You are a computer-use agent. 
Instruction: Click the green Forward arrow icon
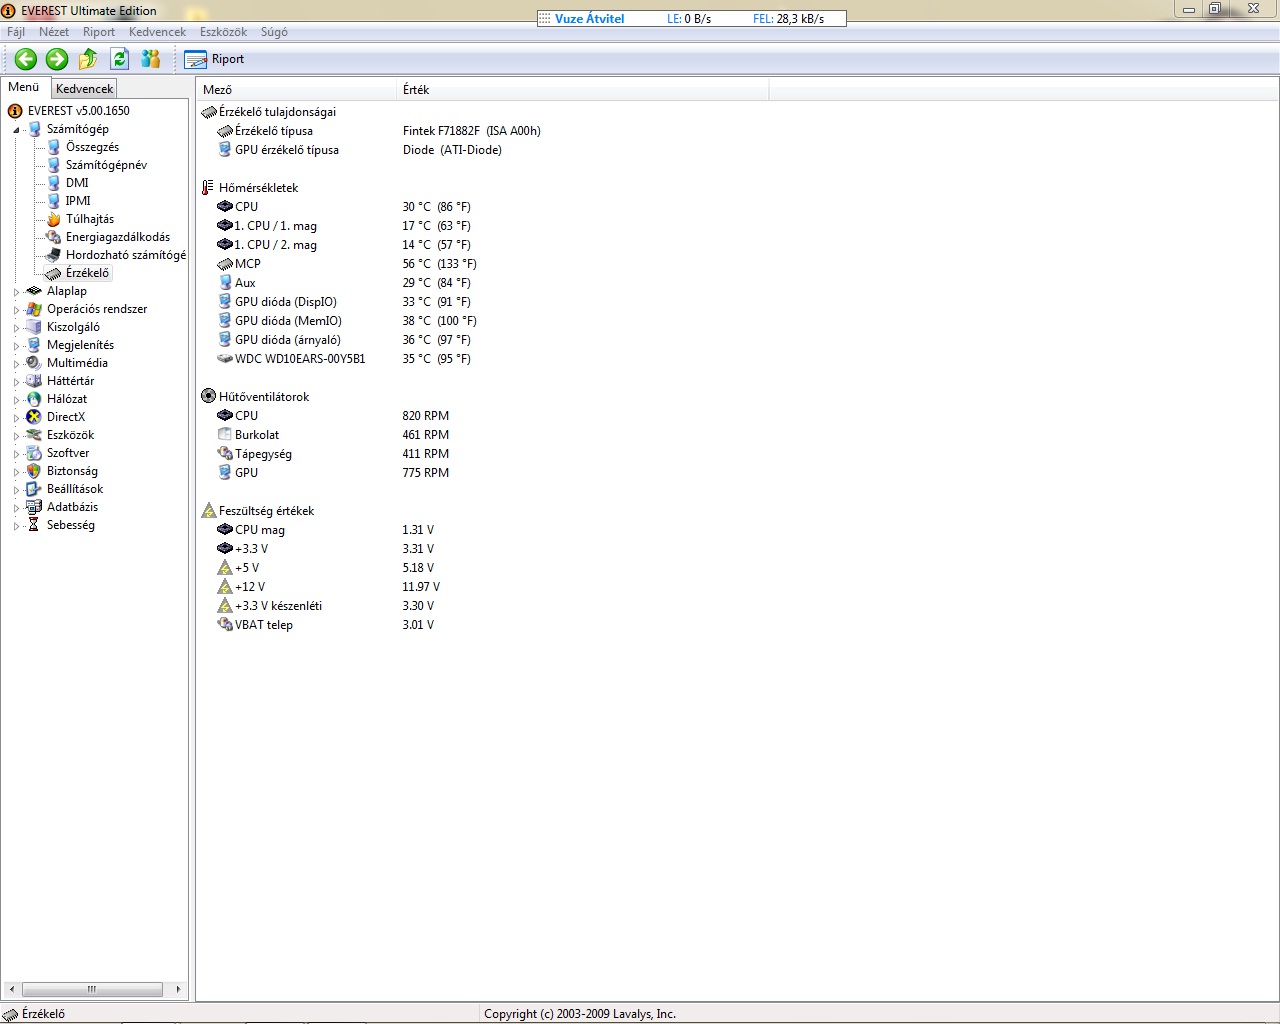[x=57, y=59]
